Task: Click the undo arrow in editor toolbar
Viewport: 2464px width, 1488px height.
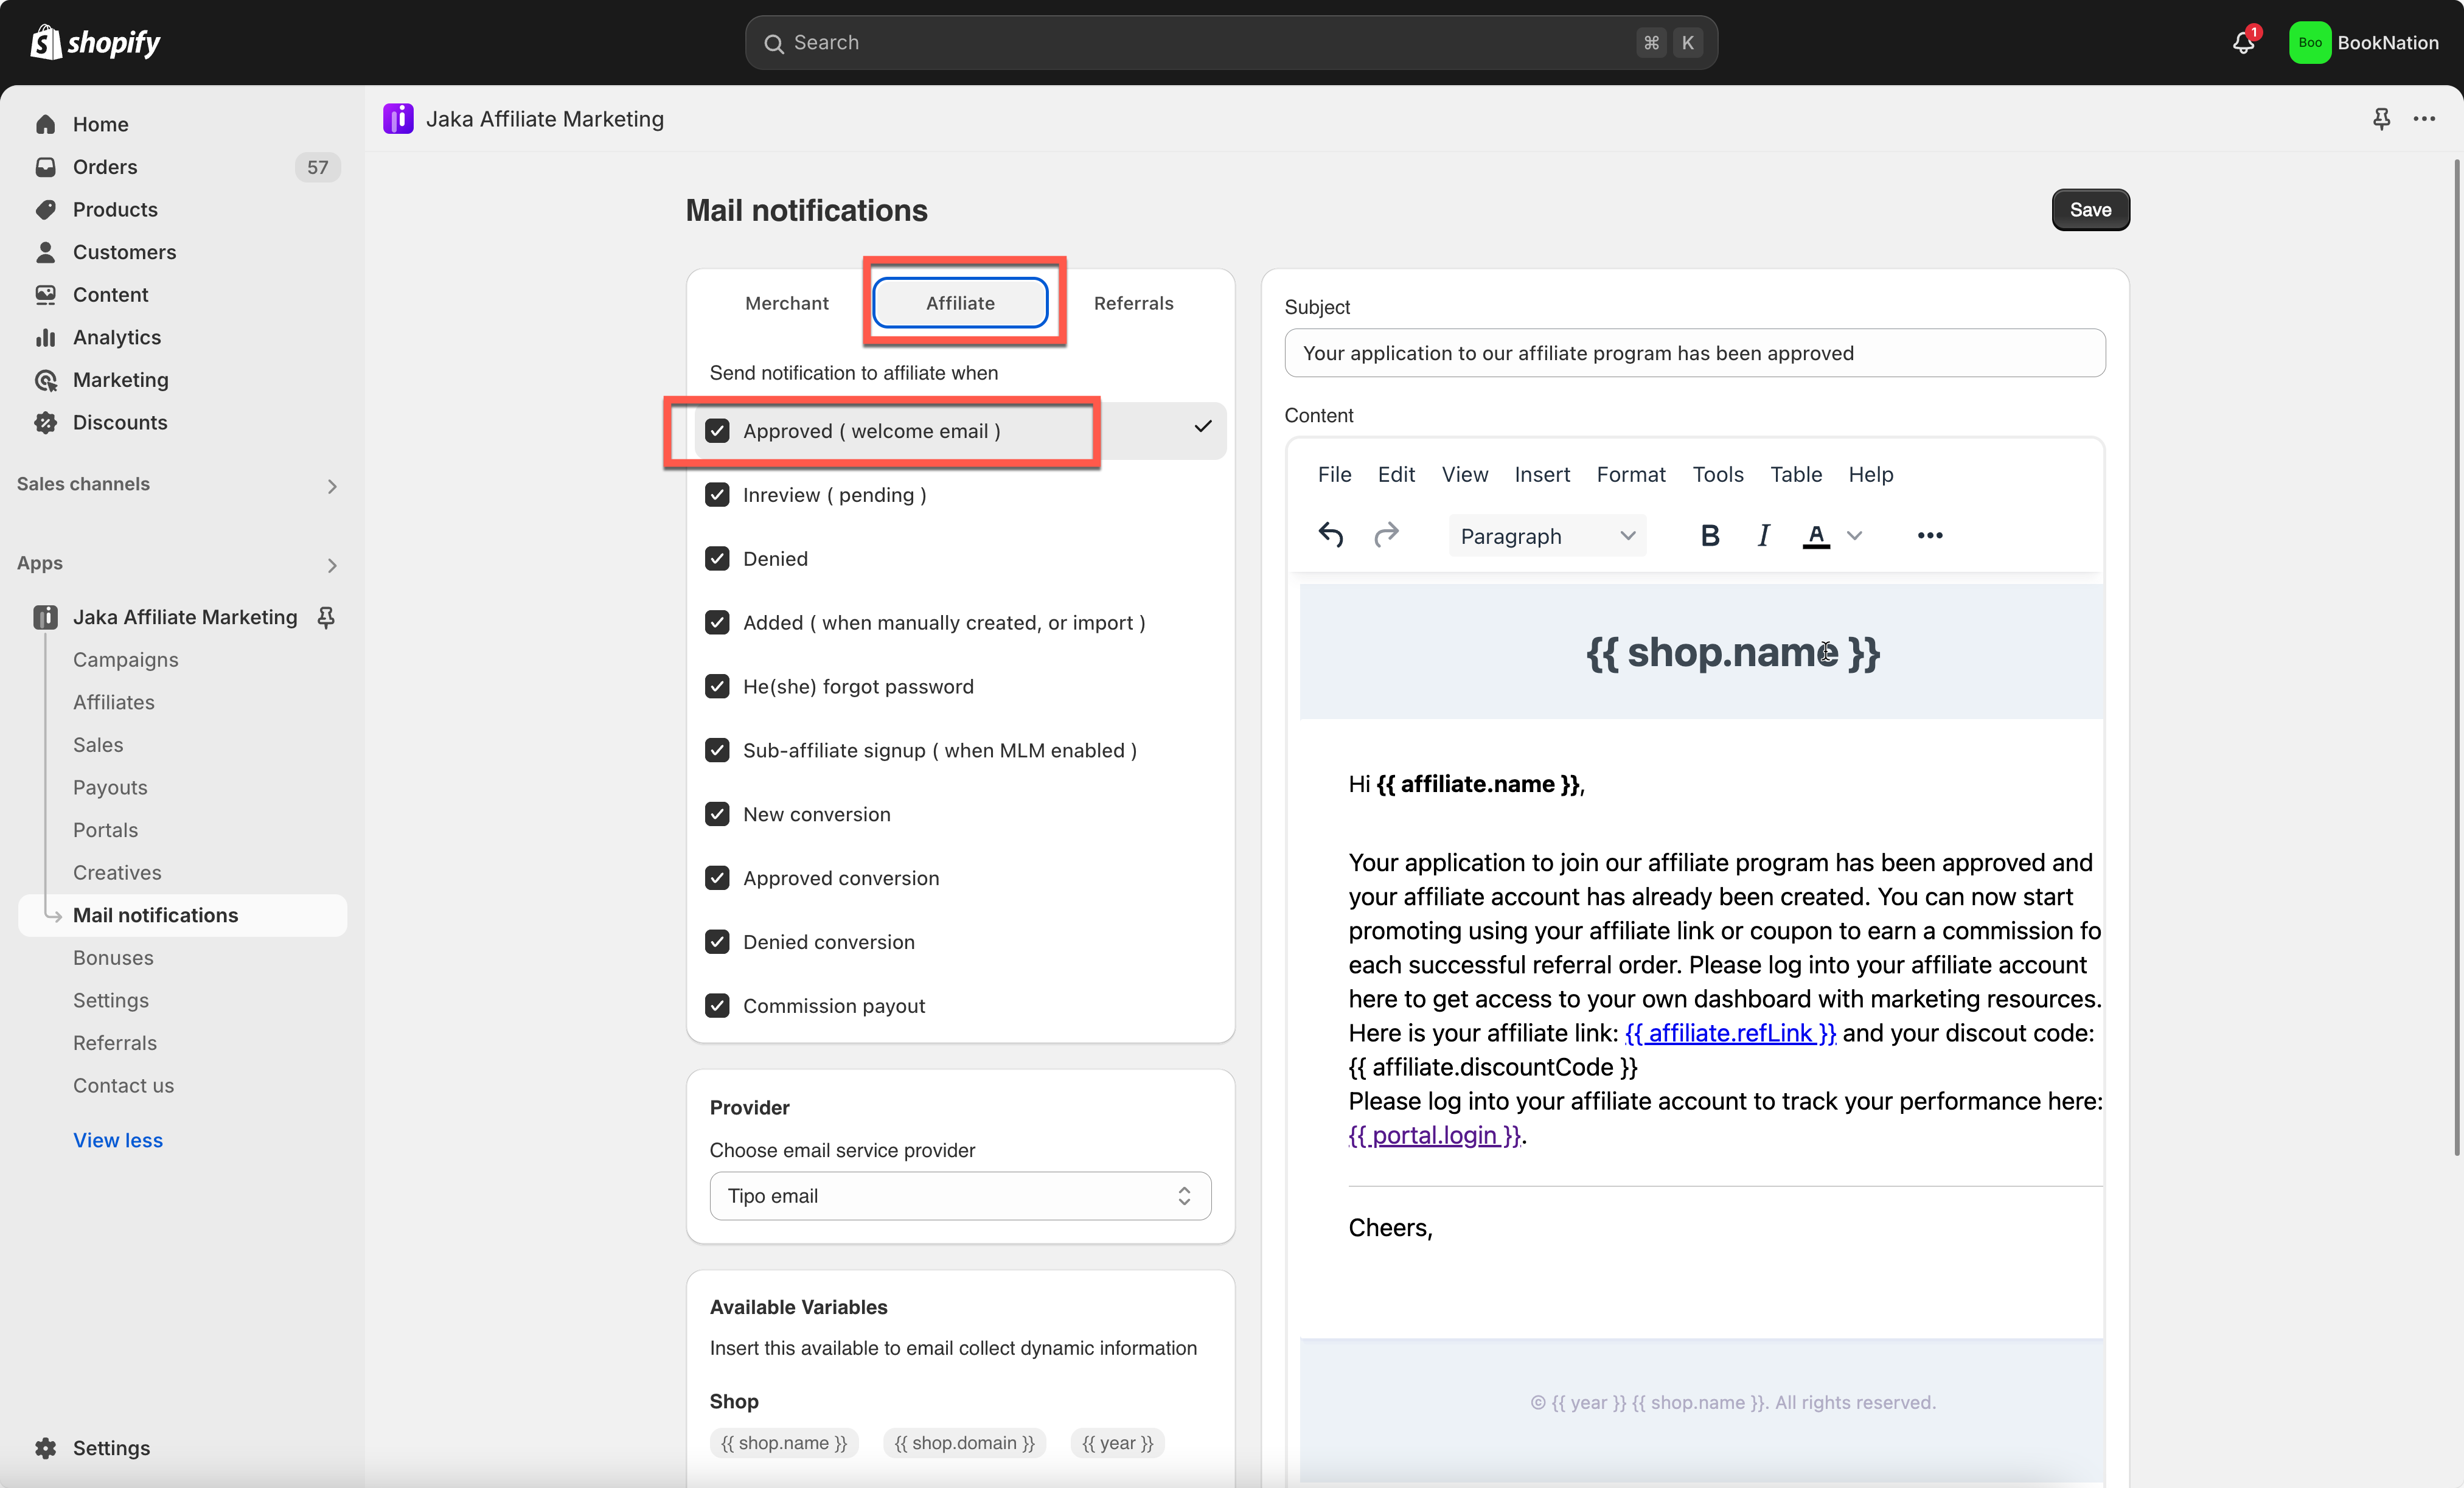Action: coord(1330,535)
